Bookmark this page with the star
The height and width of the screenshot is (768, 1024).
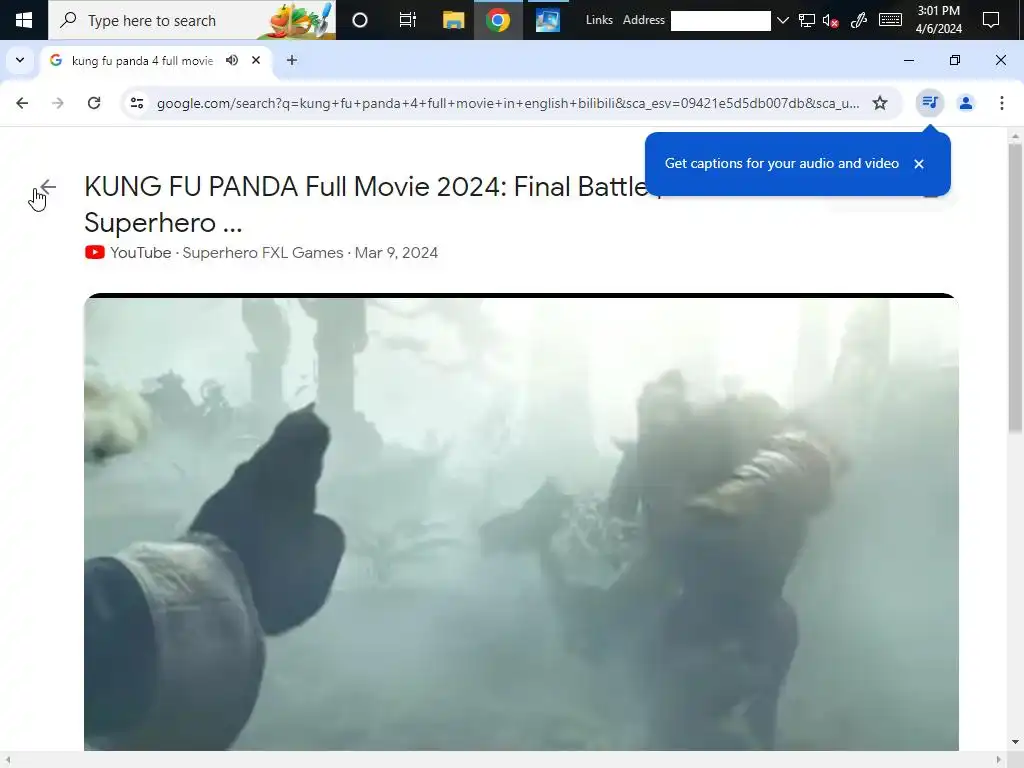coord(880,103)
